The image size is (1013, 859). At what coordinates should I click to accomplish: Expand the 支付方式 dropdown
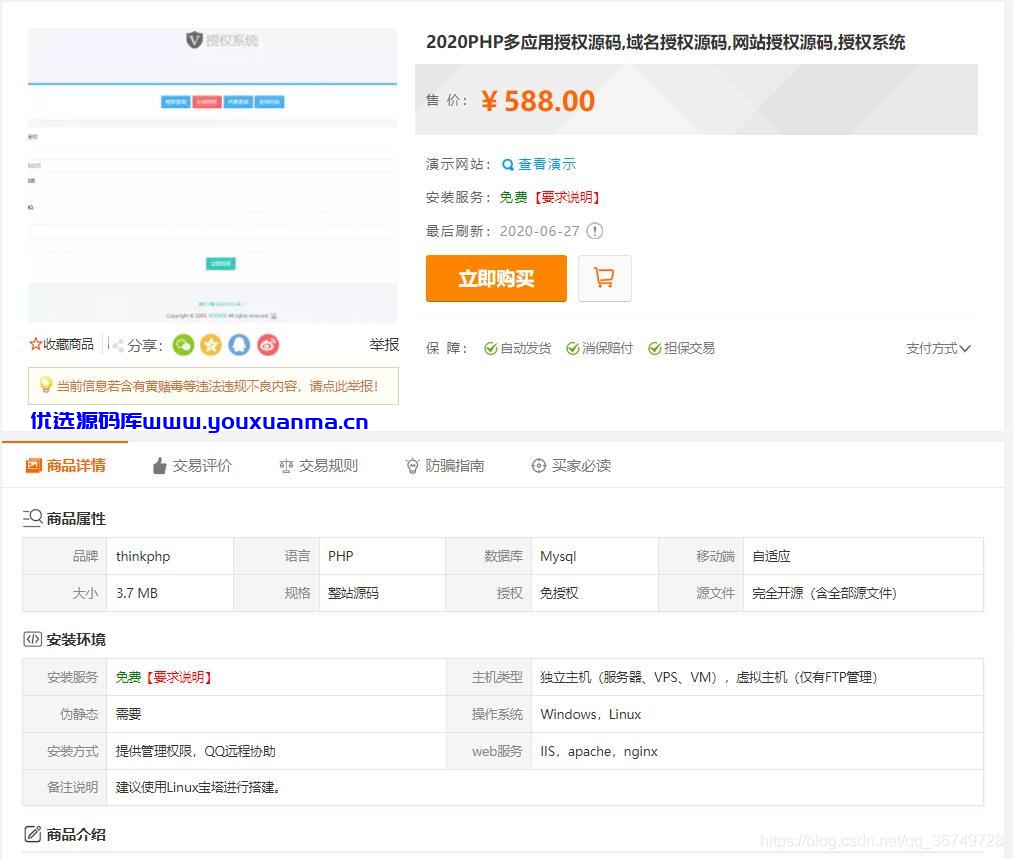click(938, 348)
